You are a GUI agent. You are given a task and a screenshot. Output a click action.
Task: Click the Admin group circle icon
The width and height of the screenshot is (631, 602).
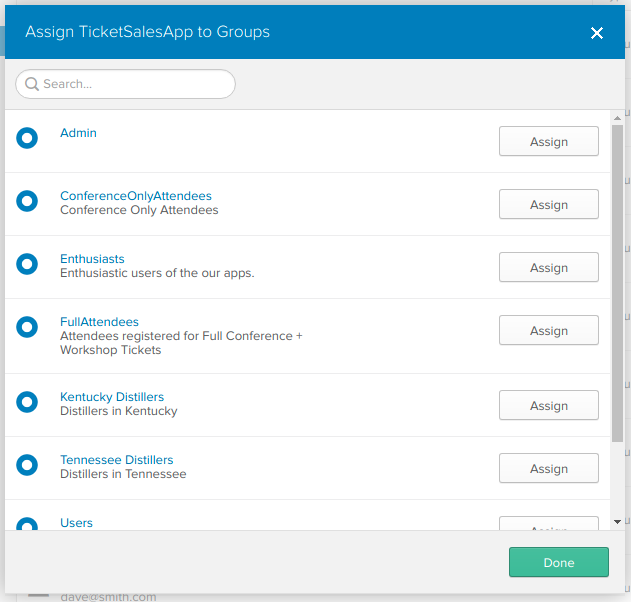[27, 138]
